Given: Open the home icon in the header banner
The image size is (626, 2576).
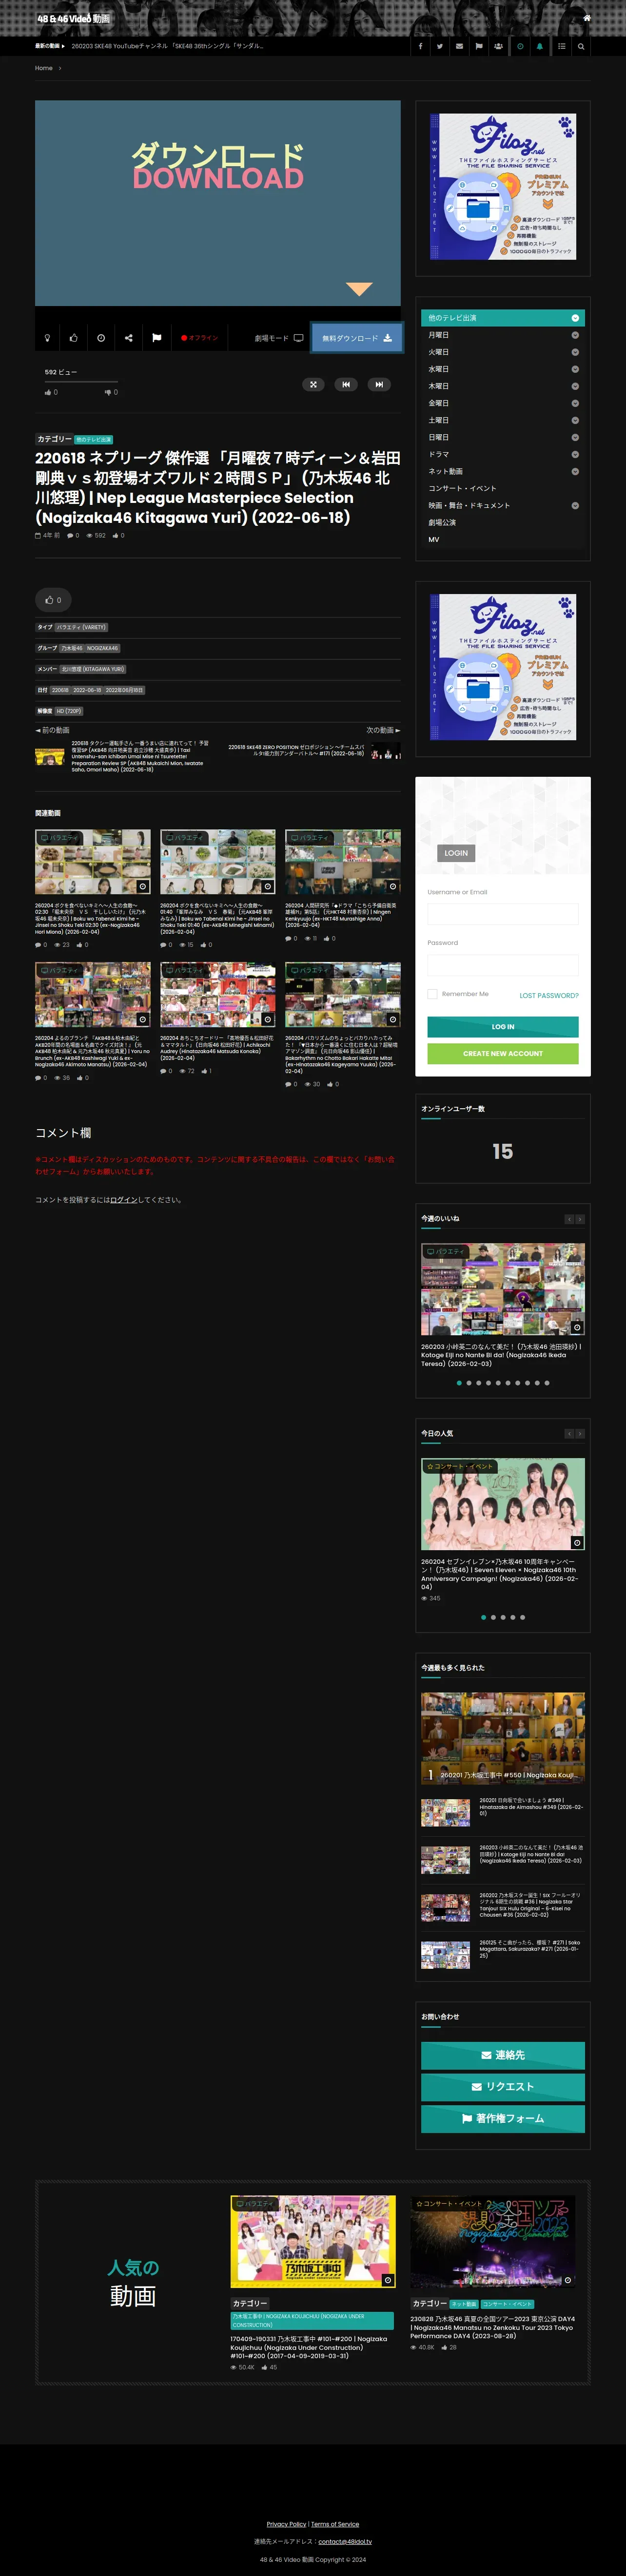Looking at the screenshot, I should [x=586, y=18].
